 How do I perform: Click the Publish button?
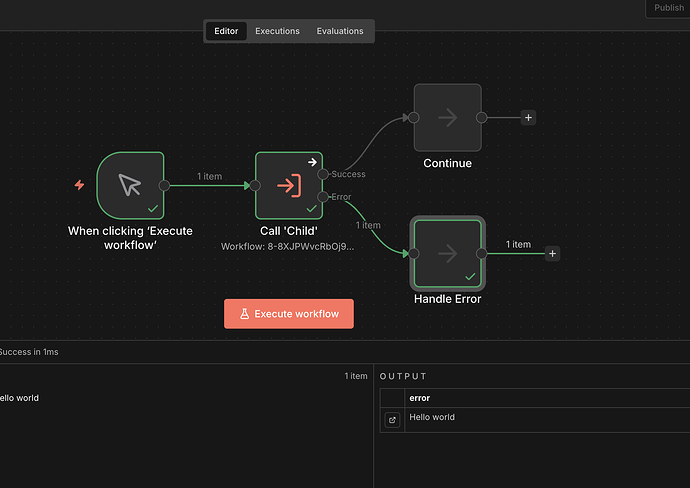(x=668, y=8)
